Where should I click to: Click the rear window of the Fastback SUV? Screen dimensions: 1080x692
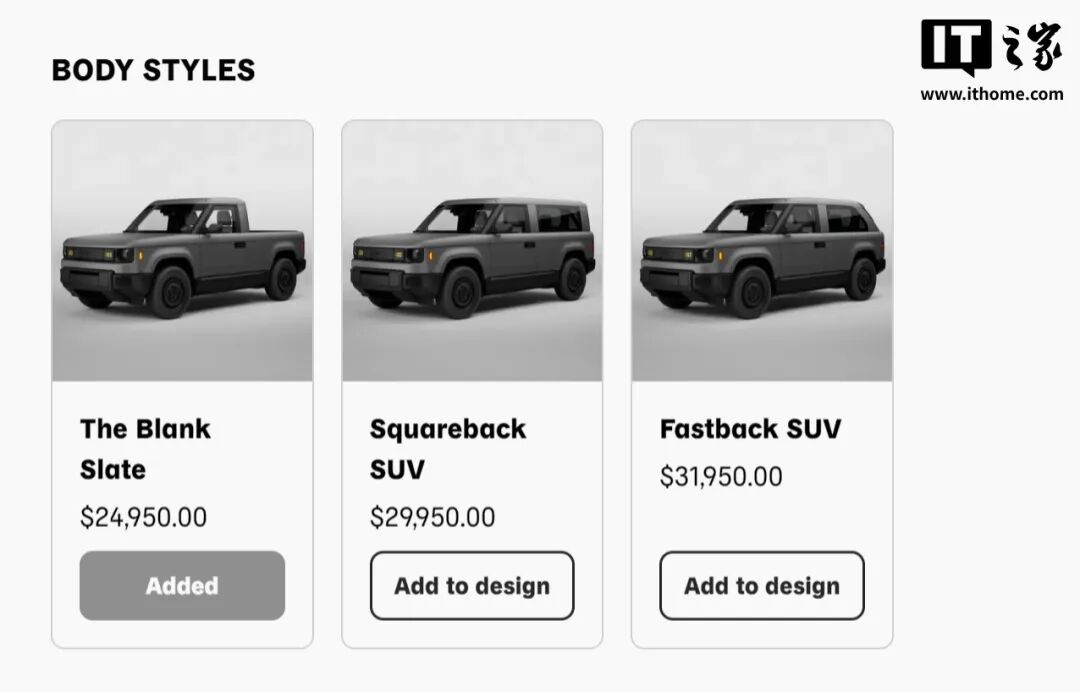(847, 219)
